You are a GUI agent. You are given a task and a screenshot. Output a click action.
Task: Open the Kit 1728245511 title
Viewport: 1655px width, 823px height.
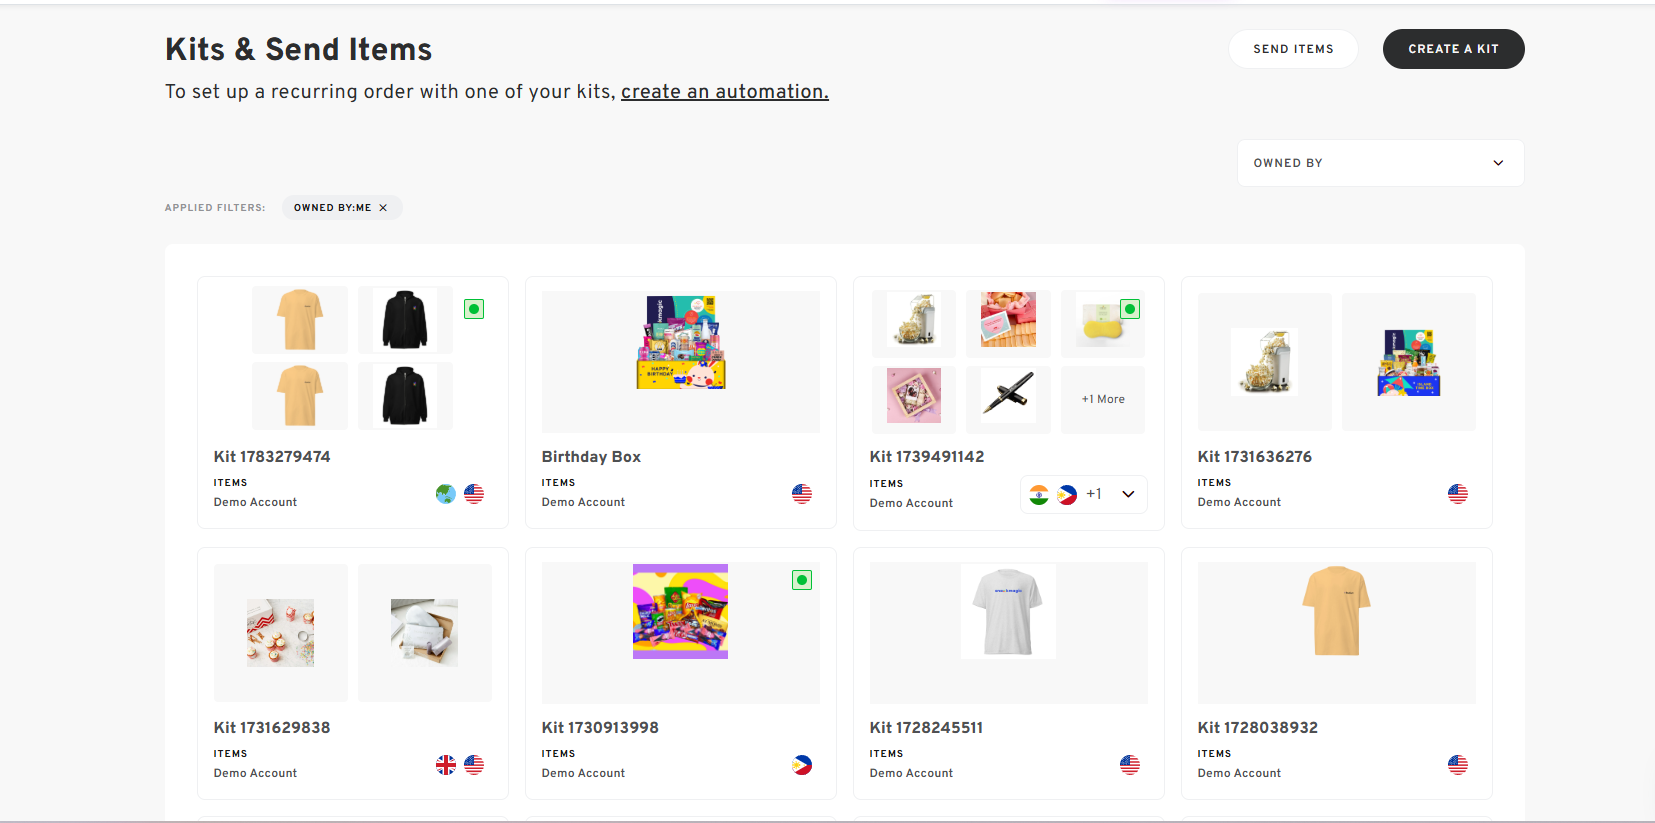[x=926, y=728]
